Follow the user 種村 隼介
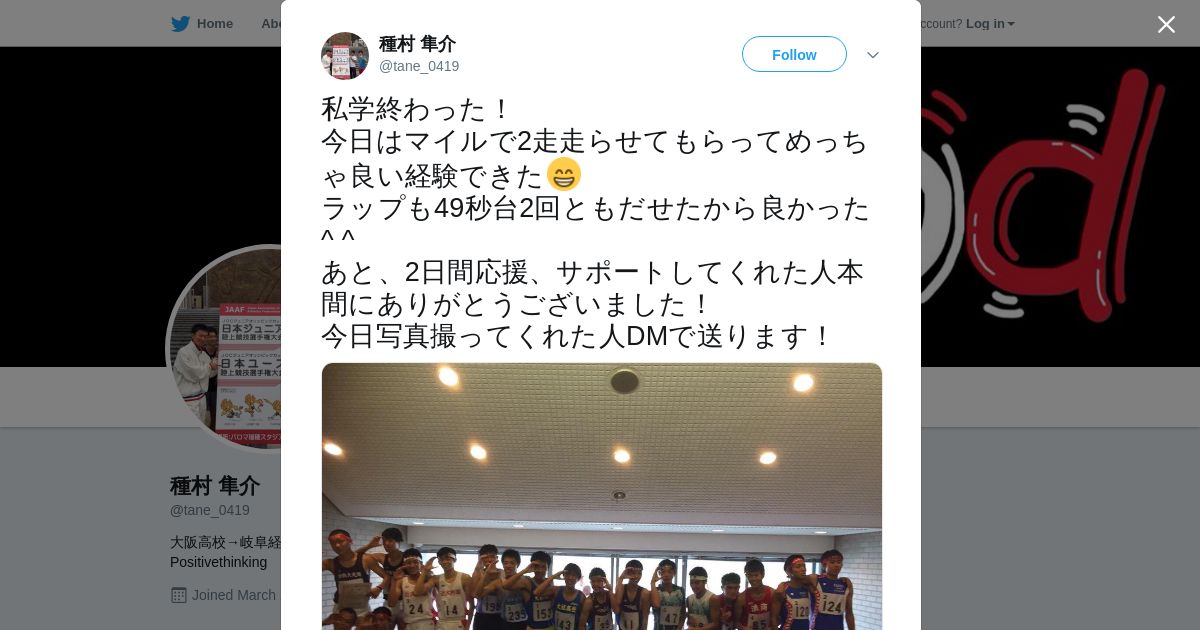 [x=794, y=54]
